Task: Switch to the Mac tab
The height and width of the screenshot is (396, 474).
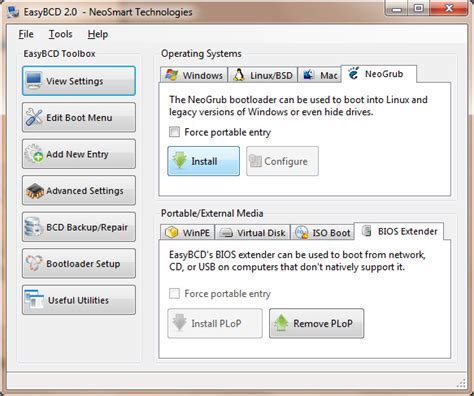Action: (319, 75)
